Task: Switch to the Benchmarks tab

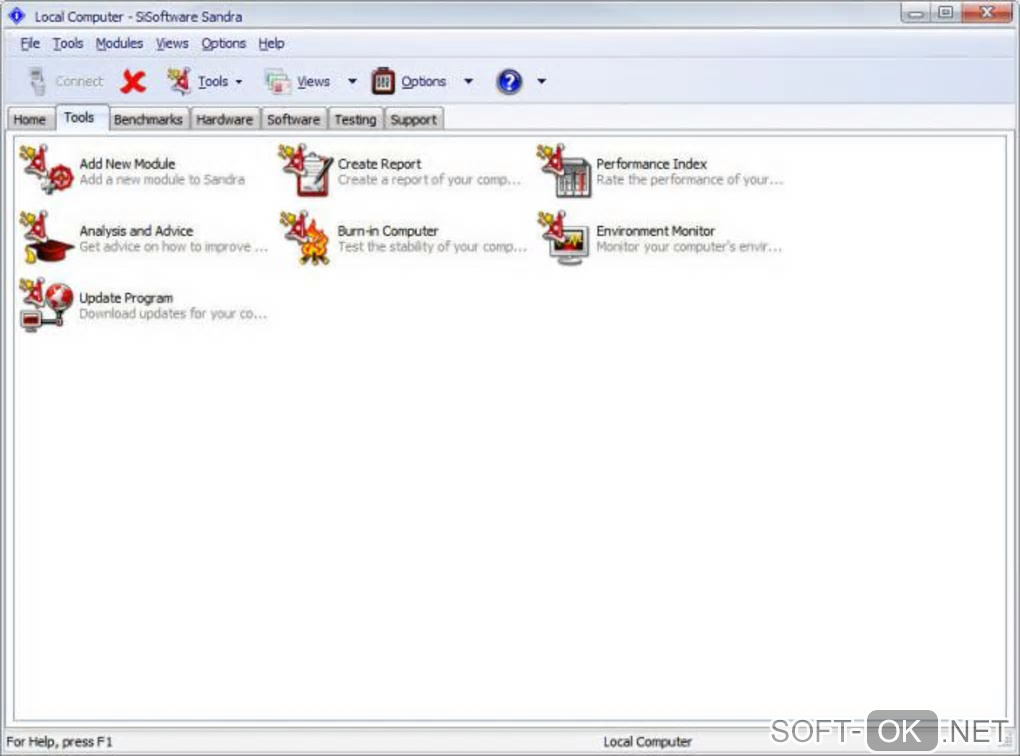Action: pyautogui.click(x=148, y=120)
